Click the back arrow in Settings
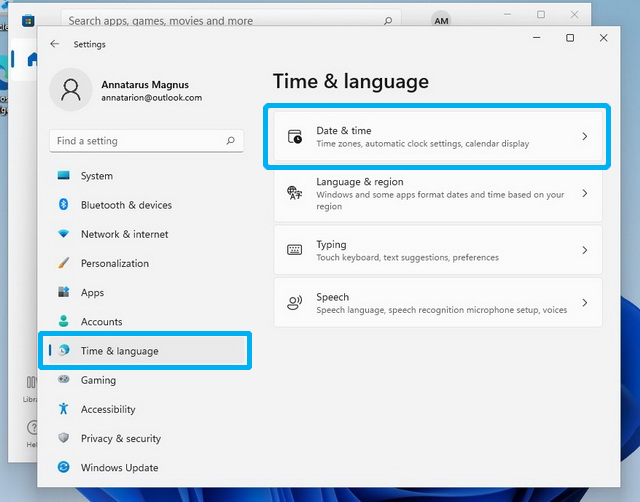The image size is (640, 502). (54, 44)
